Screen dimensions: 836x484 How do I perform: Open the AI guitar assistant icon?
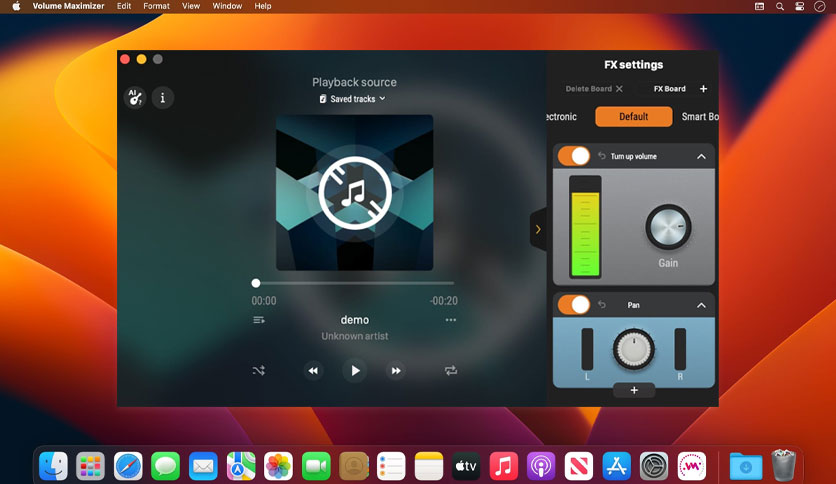pos(135,98)
